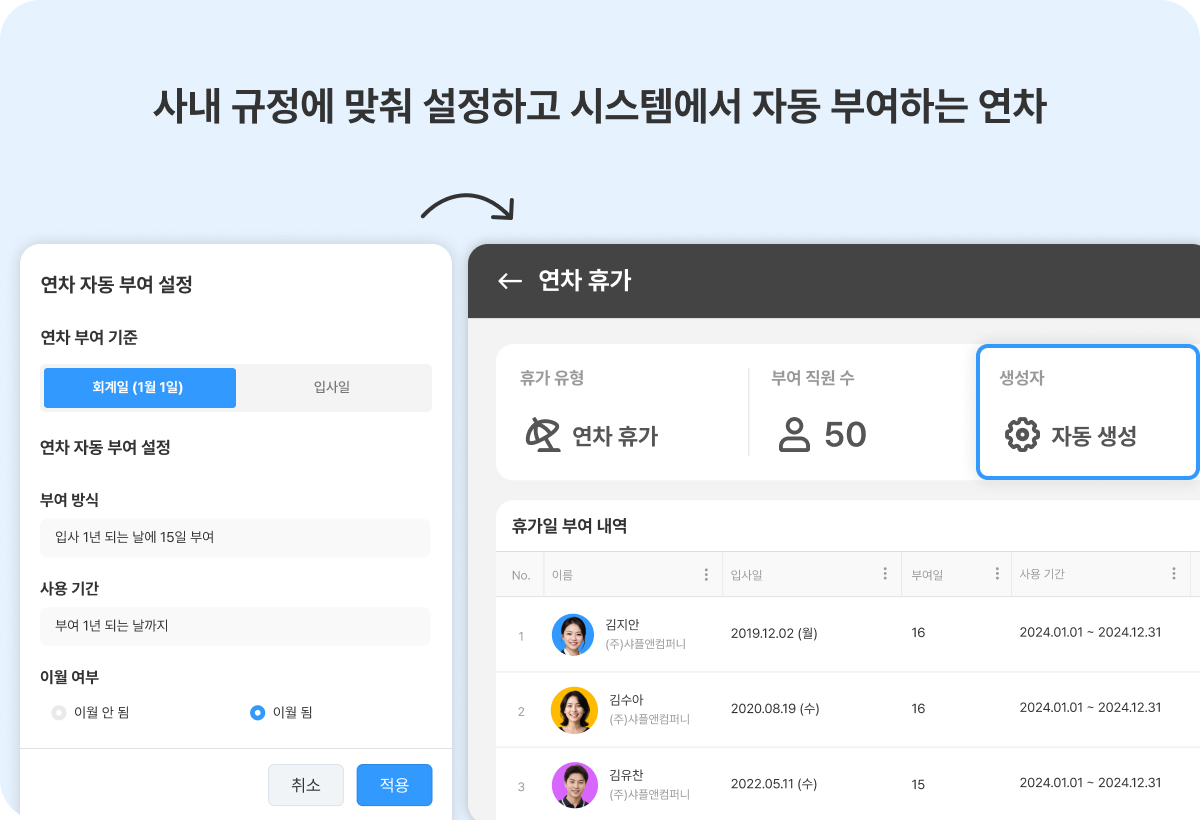Click 김유찬's profile photo

pos(573,785)
